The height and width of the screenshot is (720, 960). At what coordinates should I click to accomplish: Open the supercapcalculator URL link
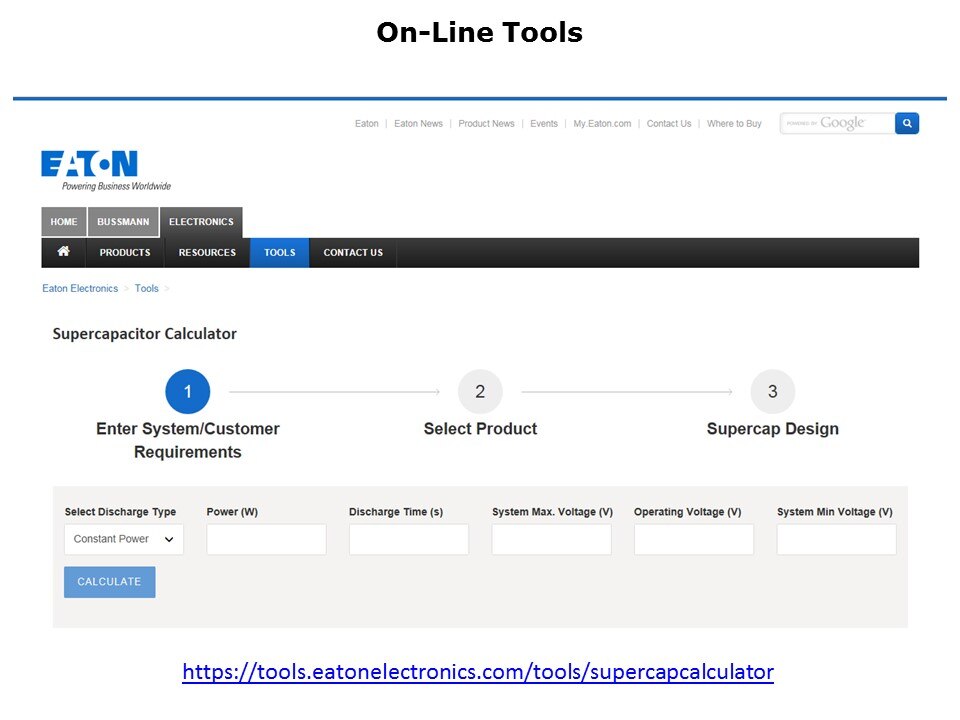click(x=478, y=672)
